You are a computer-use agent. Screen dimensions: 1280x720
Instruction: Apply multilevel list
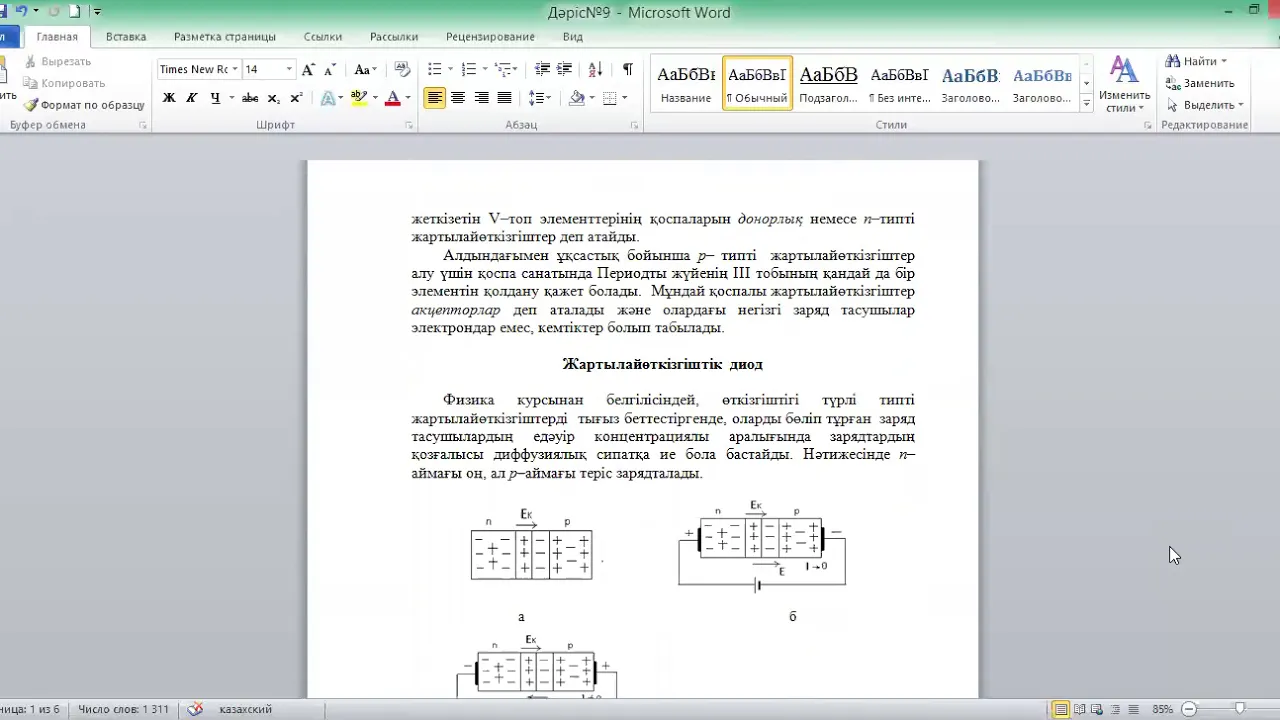click(503, 69)
